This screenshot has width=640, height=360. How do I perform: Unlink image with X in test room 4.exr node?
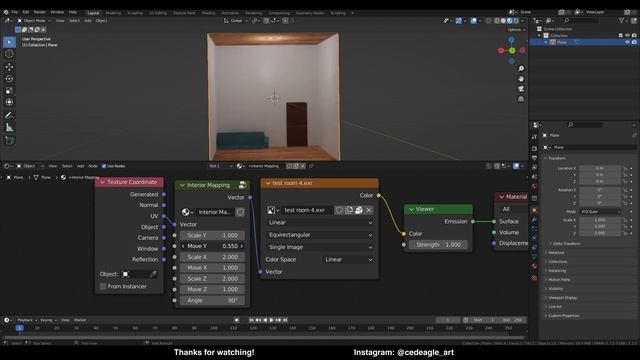tap(369, 210)
